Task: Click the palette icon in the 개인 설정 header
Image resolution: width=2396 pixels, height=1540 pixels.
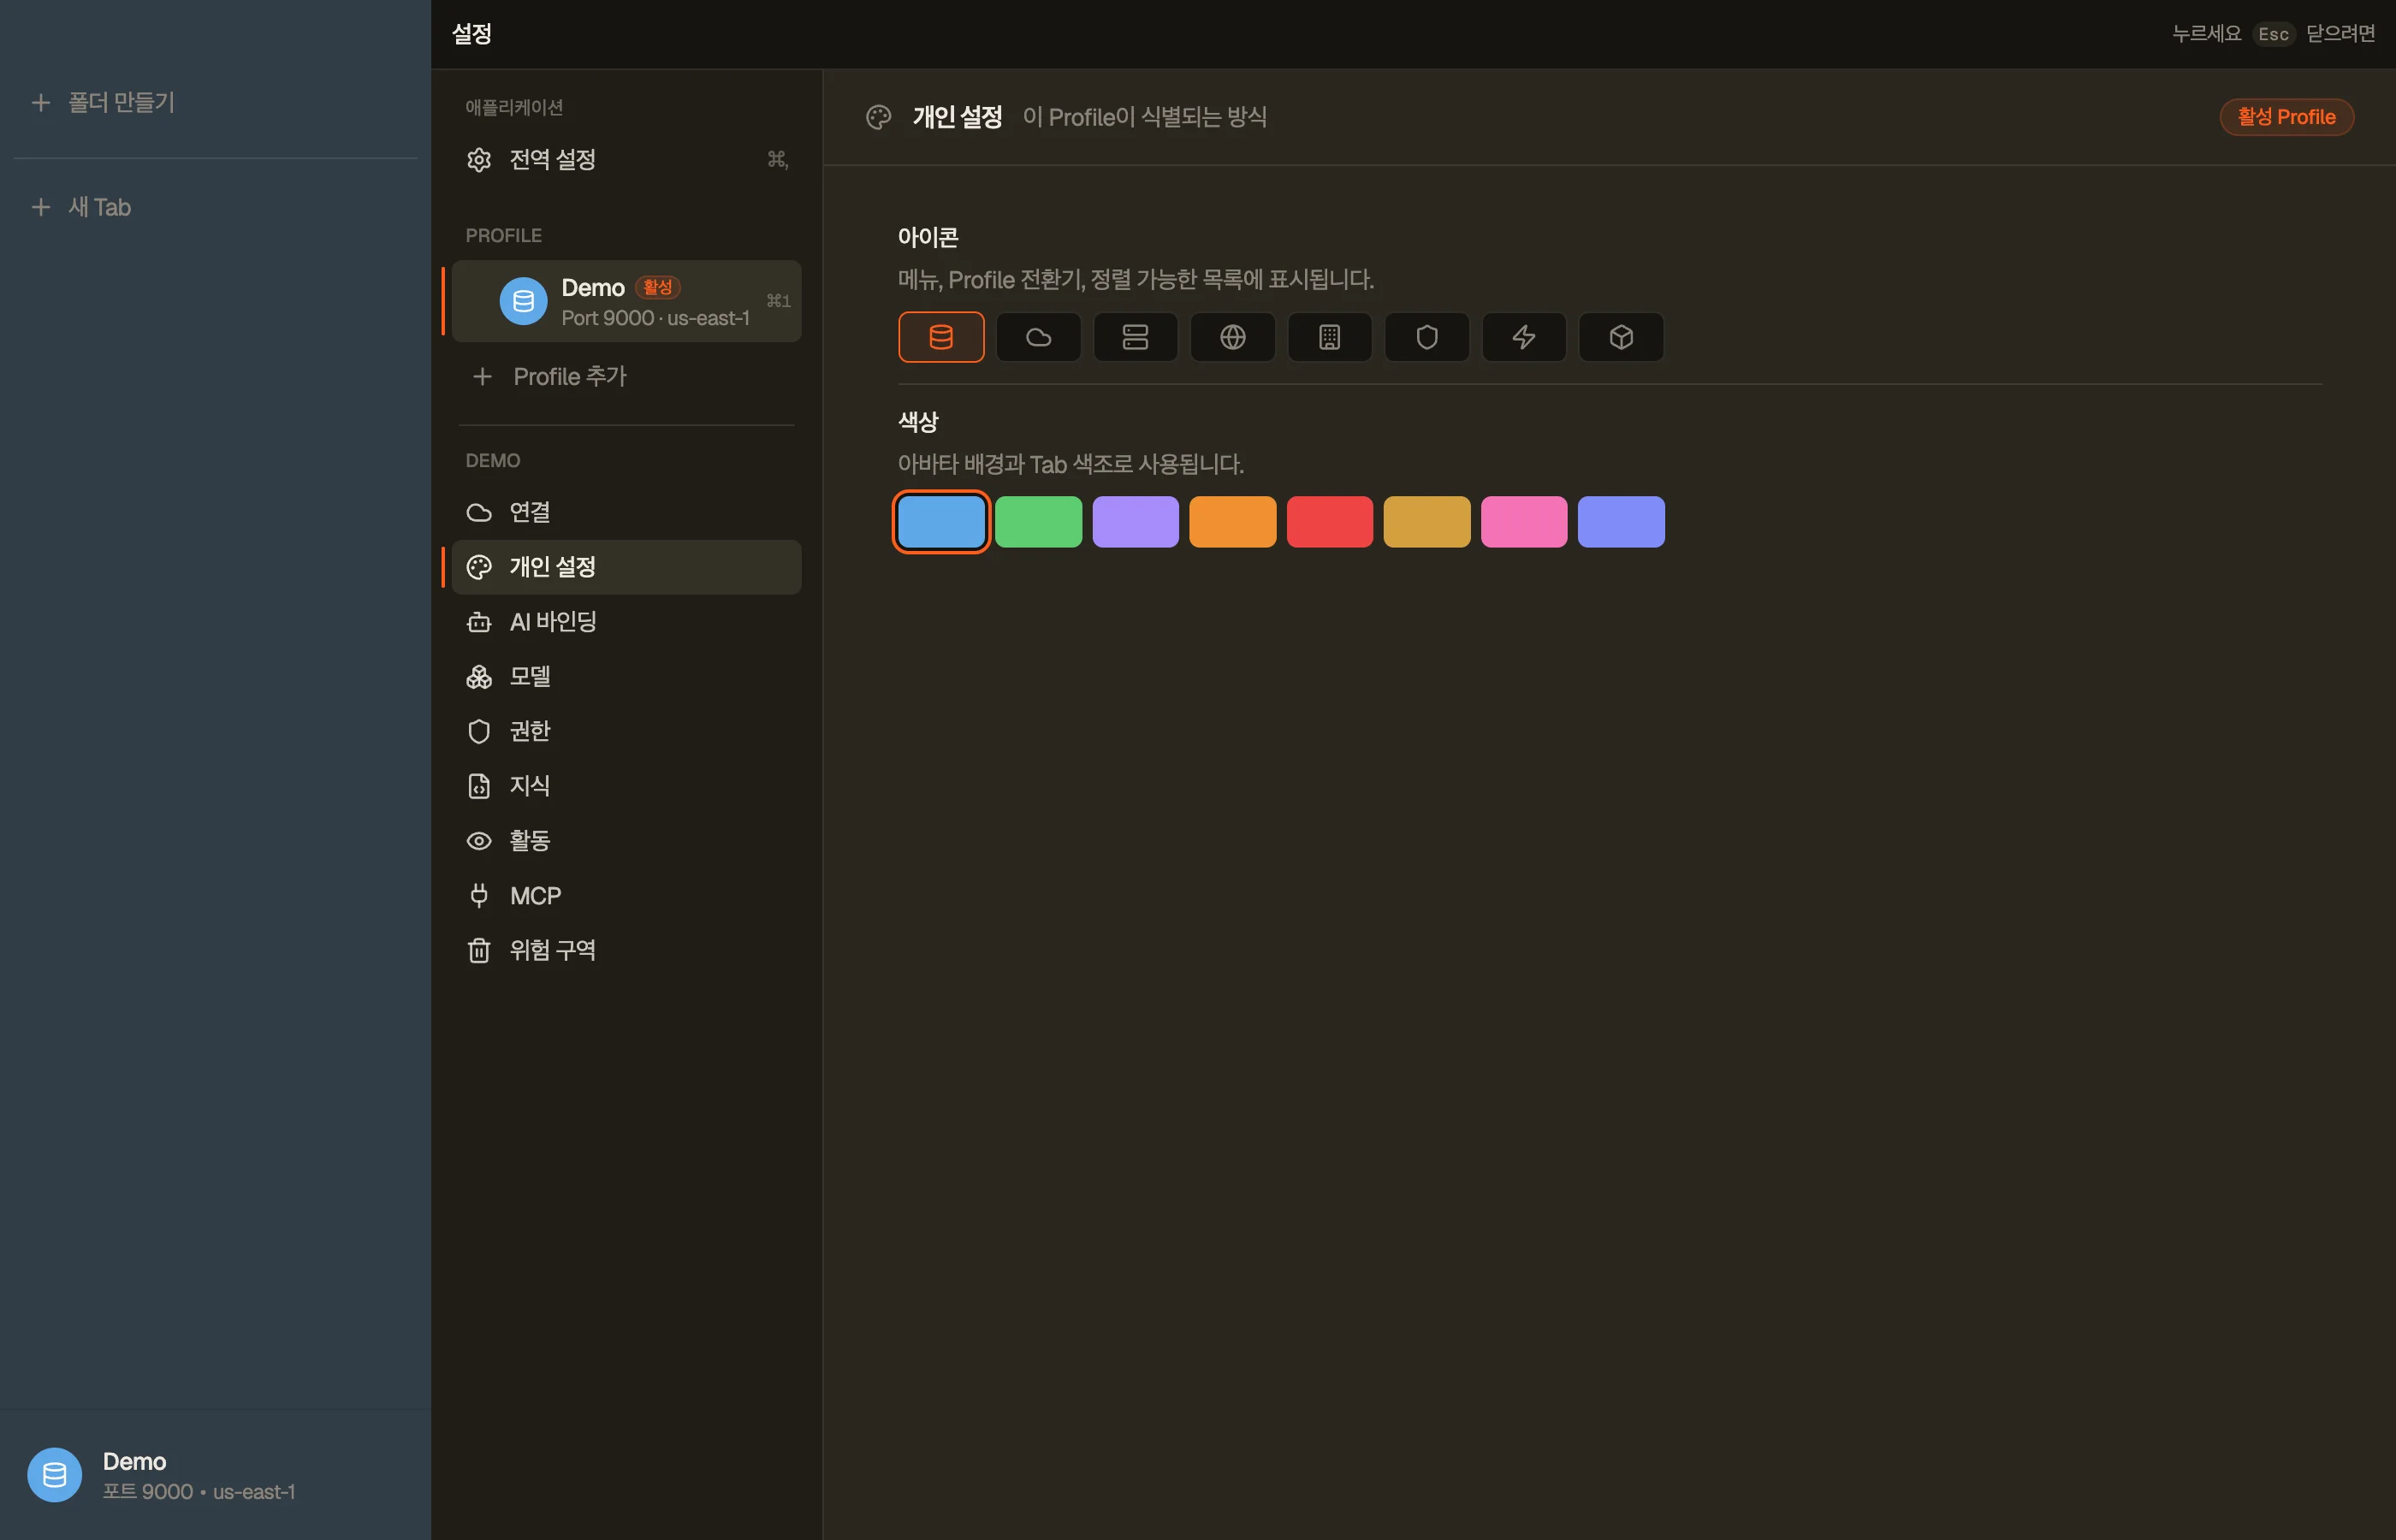Action: (878, 117)
